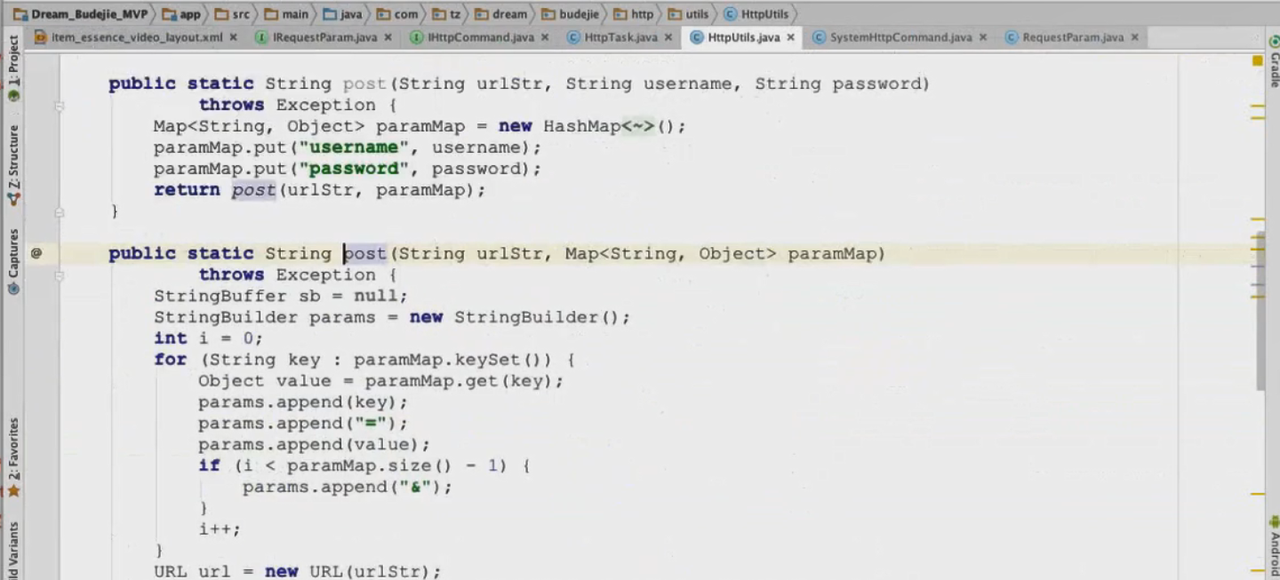Image resolution: width=1280 pixels, height=580 pixels.
Task: Click the app breadcrumb folder
Action: tap(183, 14)
